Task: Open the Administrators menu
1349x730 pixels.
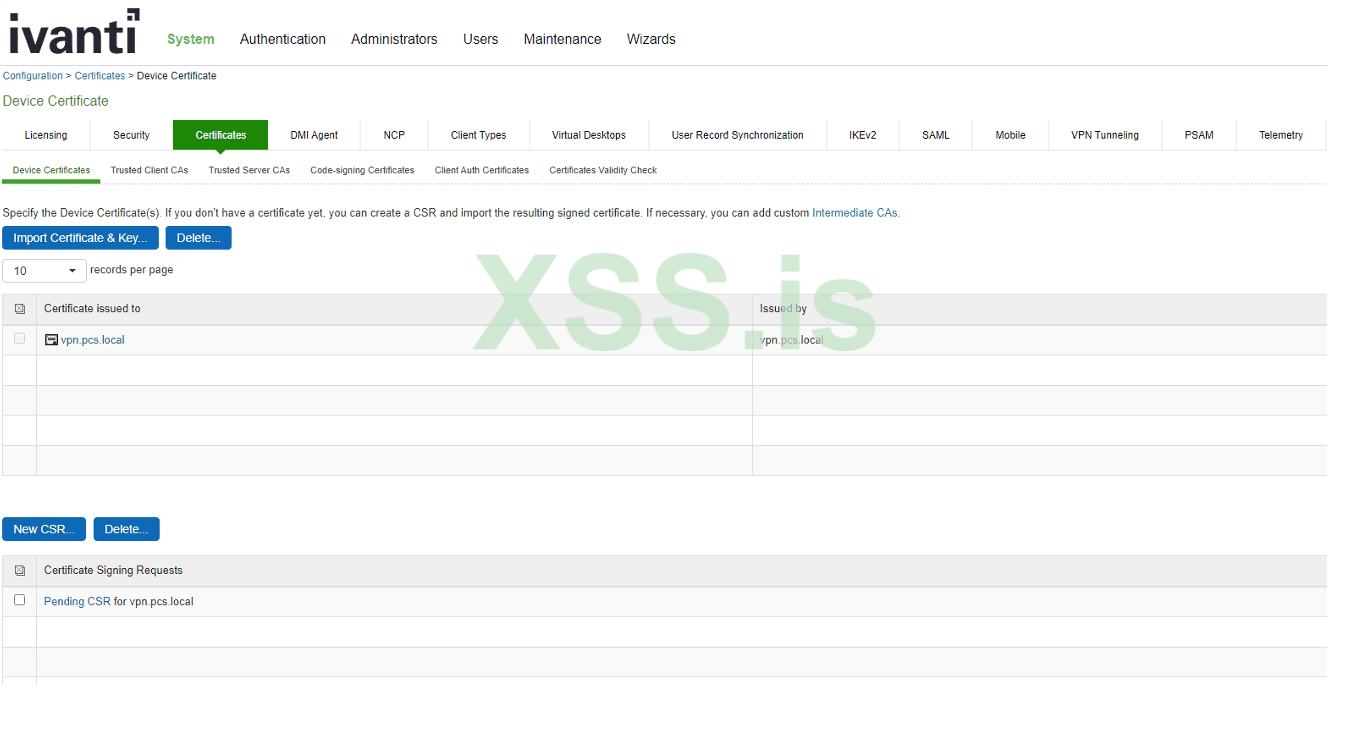Action: pos(394,39)
